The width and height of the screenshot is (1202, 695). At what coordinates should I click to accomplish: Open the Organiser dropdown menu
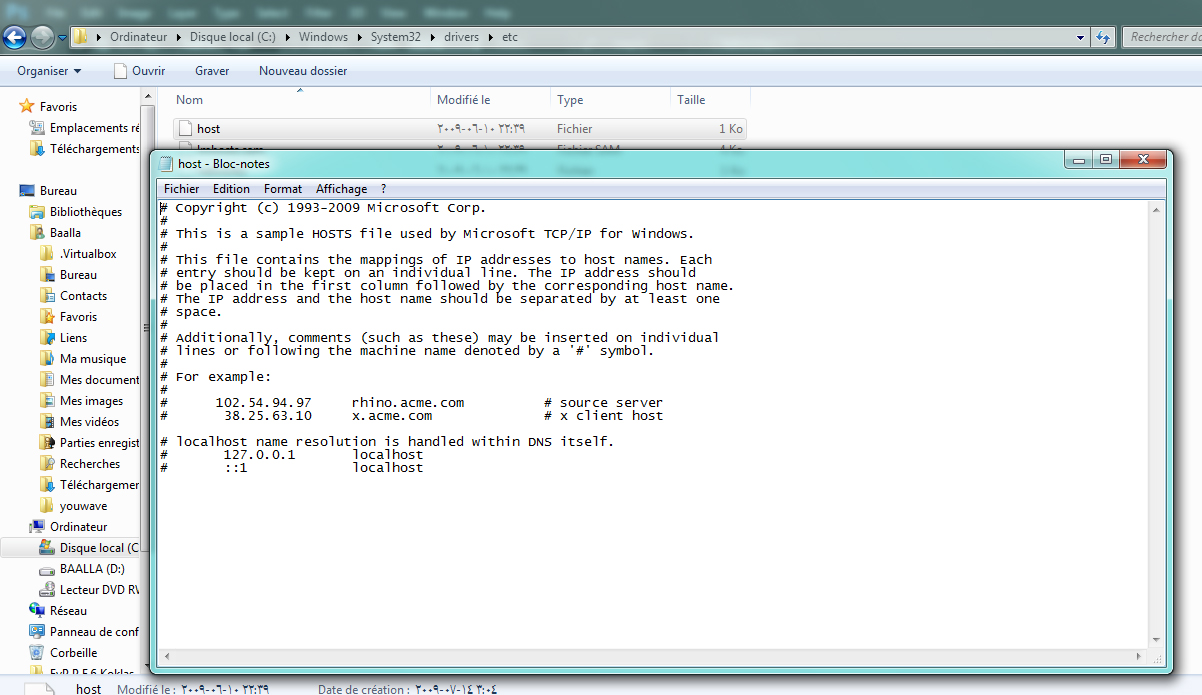tap(49, 71)
